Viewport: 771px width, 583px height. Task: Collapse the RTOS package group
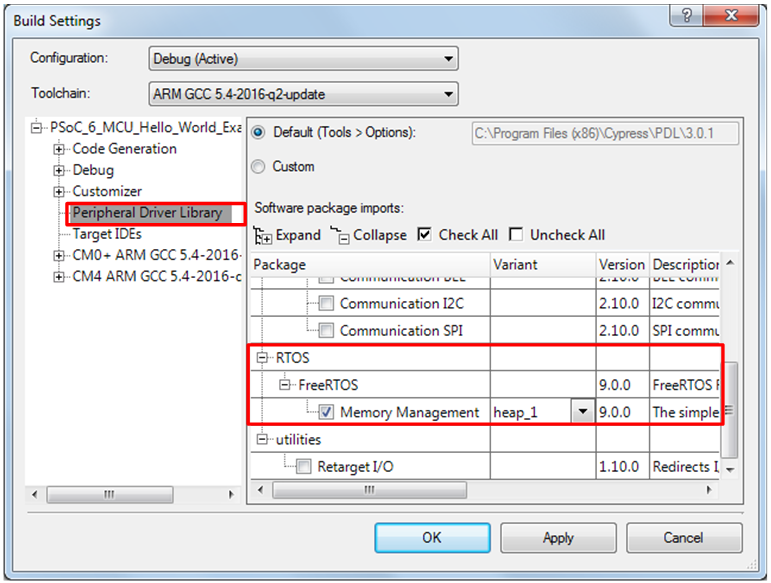tap(262, 357)
